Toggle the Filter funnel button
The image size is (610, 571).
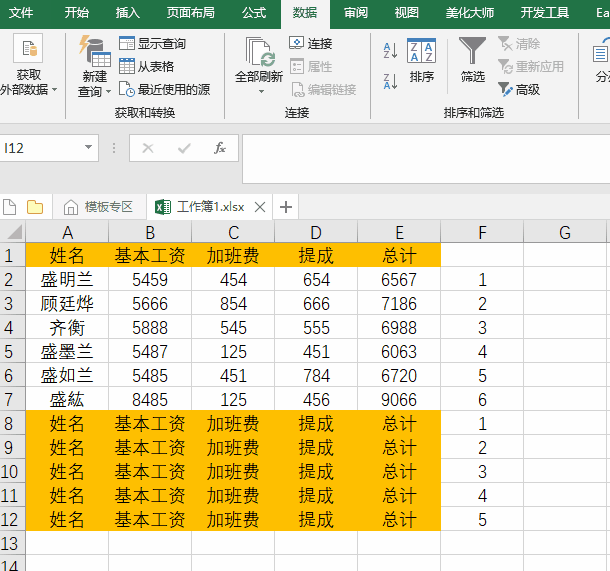[x=473, y=60]
